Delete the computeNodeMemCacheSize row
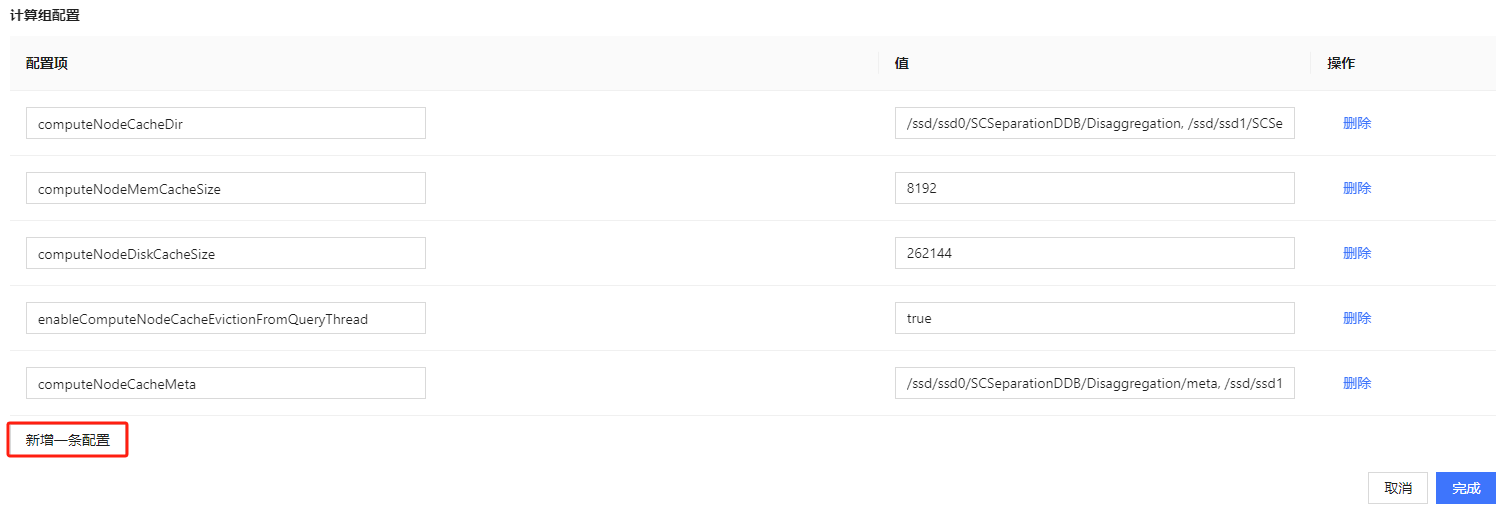The height and width of the screenshot is (513, 1500). (x=1356, y=188)
